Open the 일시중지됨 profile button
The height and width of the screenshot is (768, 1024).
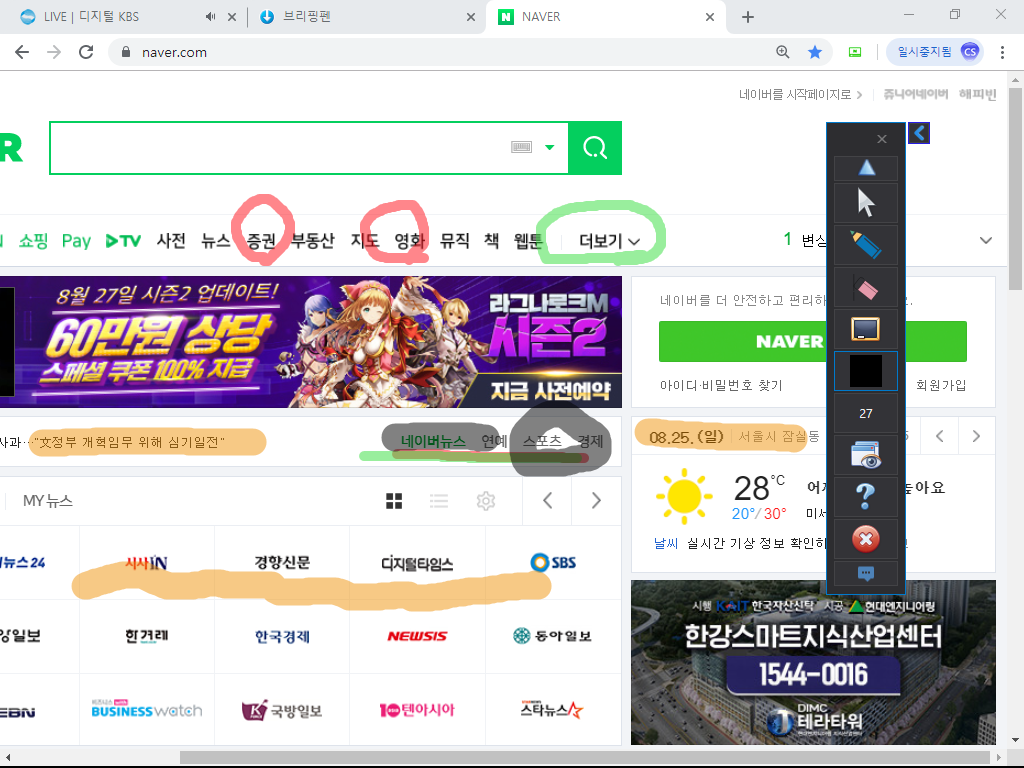pyautogui.click(x=934, y=52)
